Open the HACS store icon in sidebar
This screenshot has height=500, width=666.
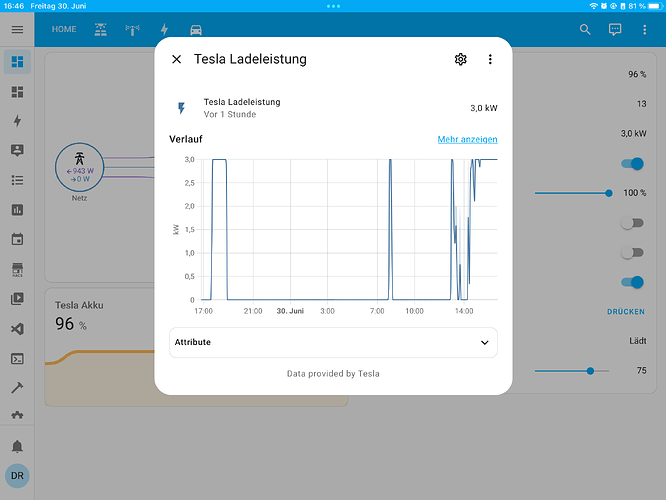coord(17,270)
